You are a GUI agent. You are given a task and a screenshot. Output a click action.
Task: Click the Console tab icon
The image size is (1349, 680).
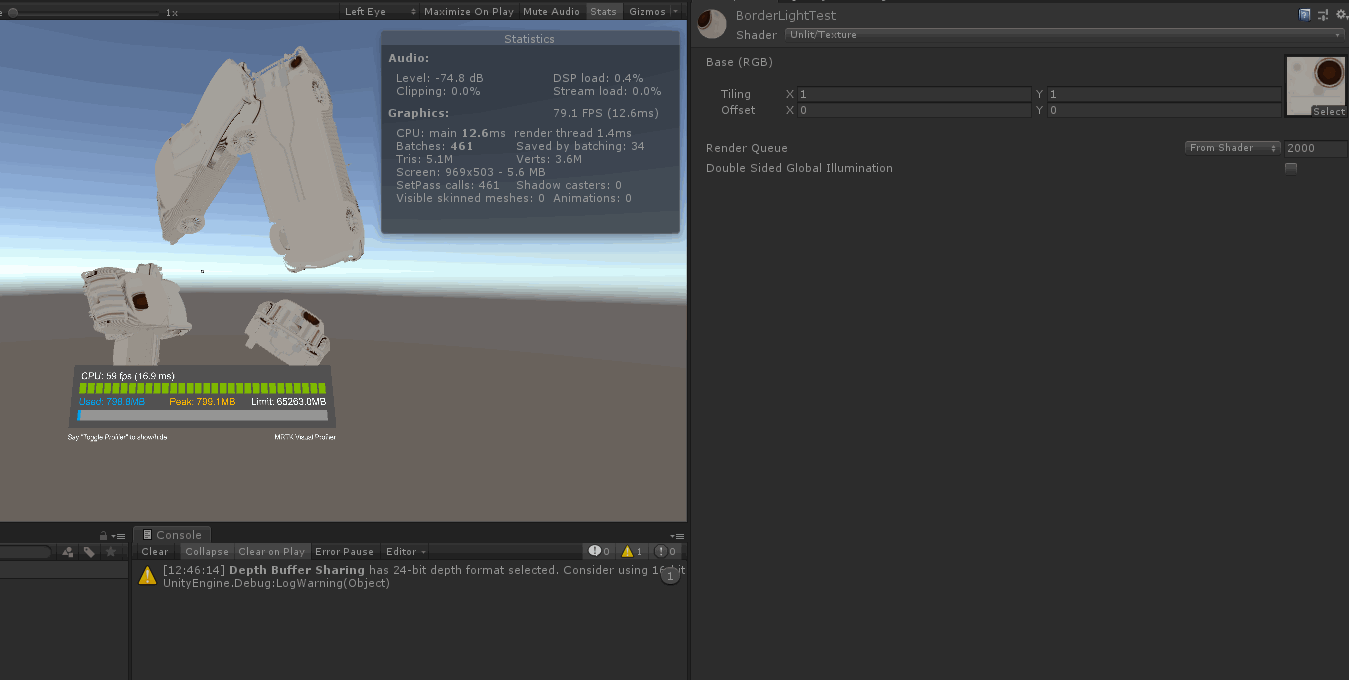[x=147, y=535]
